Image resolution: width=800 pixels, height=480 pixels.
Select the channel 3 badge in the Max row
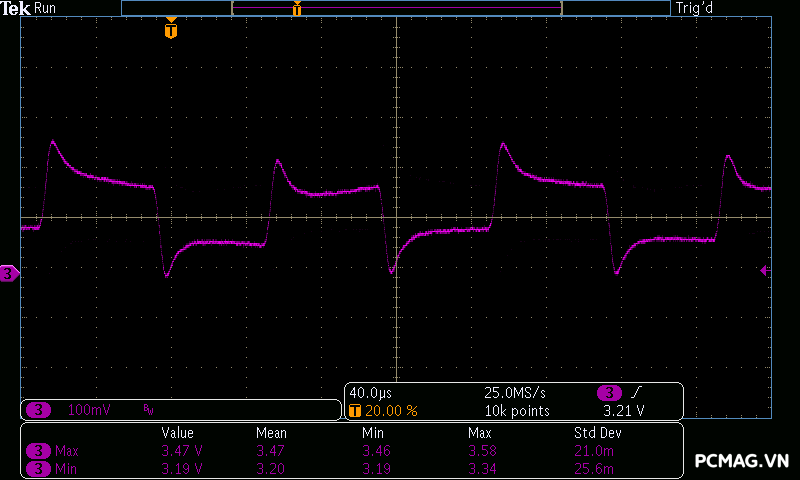click(x=38, y=451)
